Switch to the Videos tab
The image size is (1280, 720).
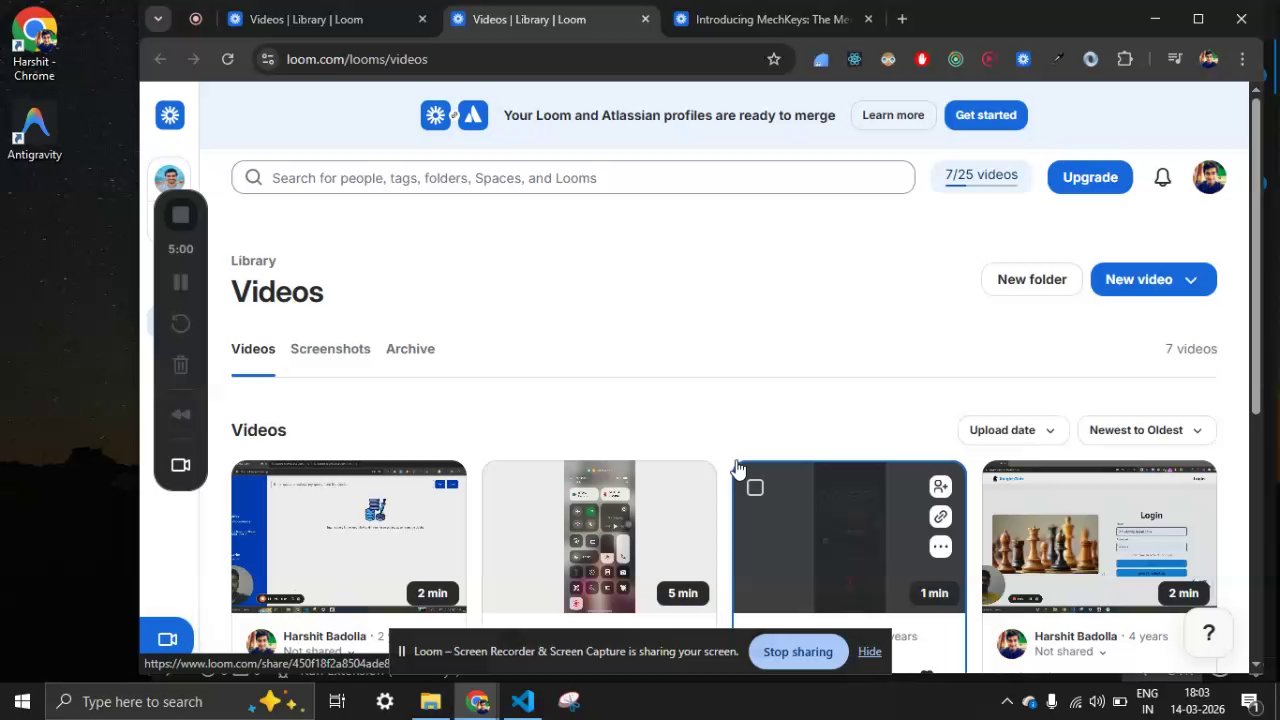pos(253,349)
